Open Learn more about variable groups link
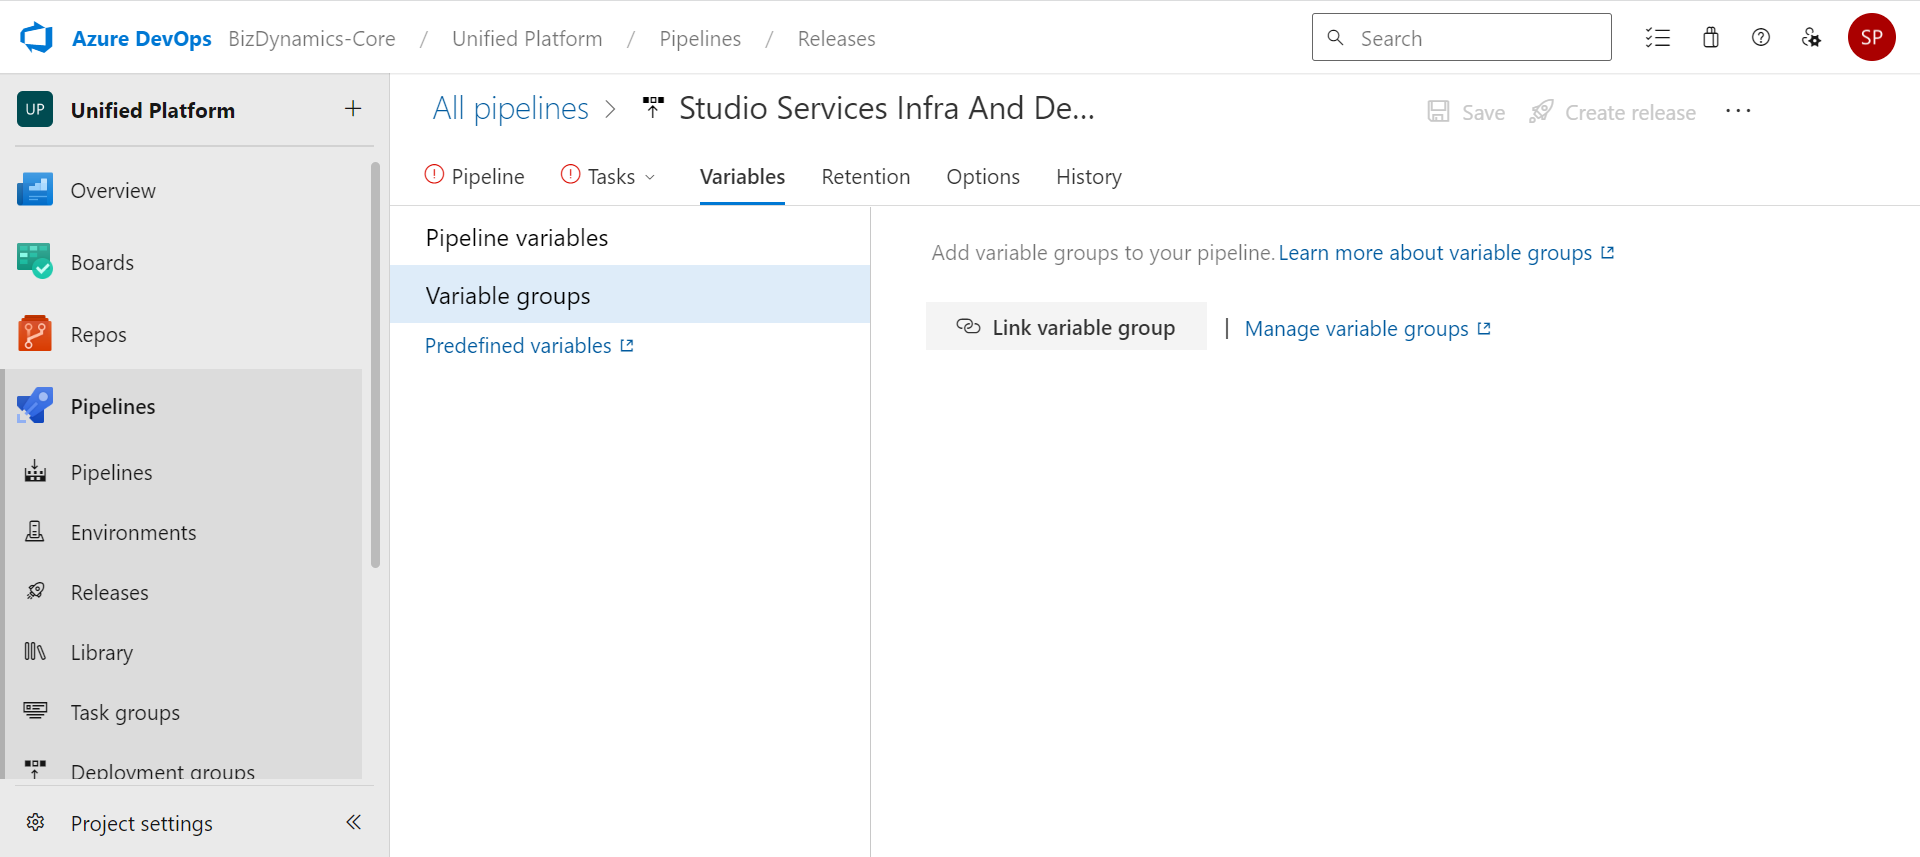The height and width of the screenshot is (857, 1920). (1446, 253)
